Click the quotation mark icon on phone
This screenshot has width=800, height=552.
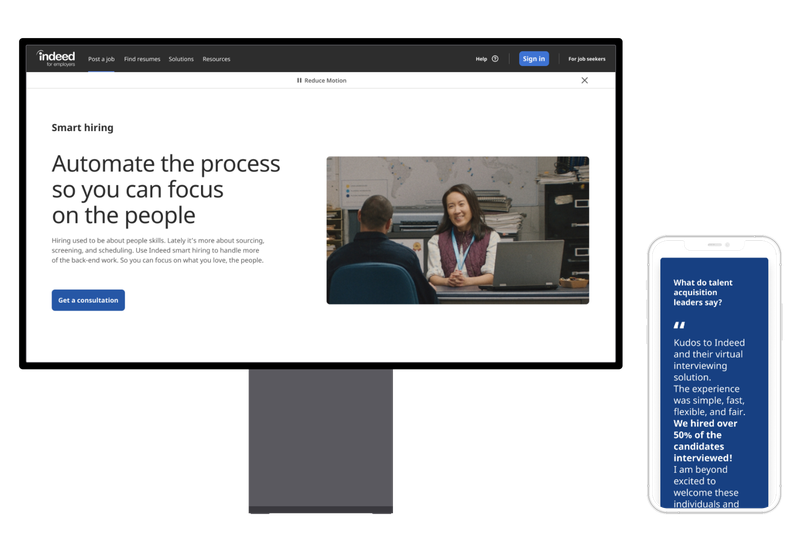(x=679, y=325)
